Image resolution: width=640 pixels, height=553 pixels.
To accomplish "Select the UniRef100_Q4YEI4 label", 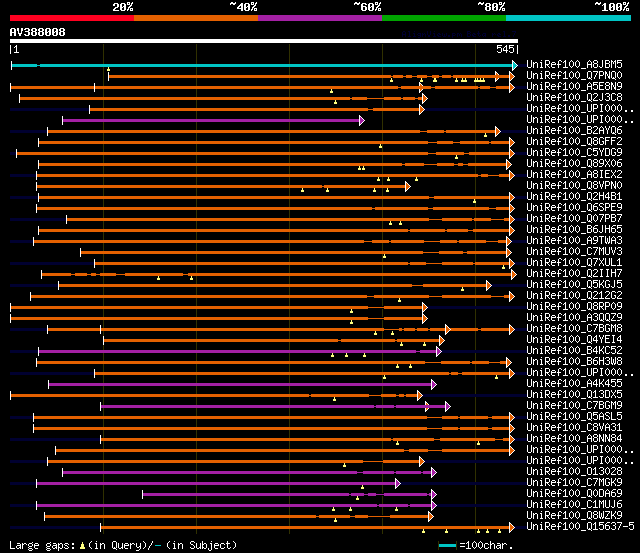I will [x=574, y=340].
